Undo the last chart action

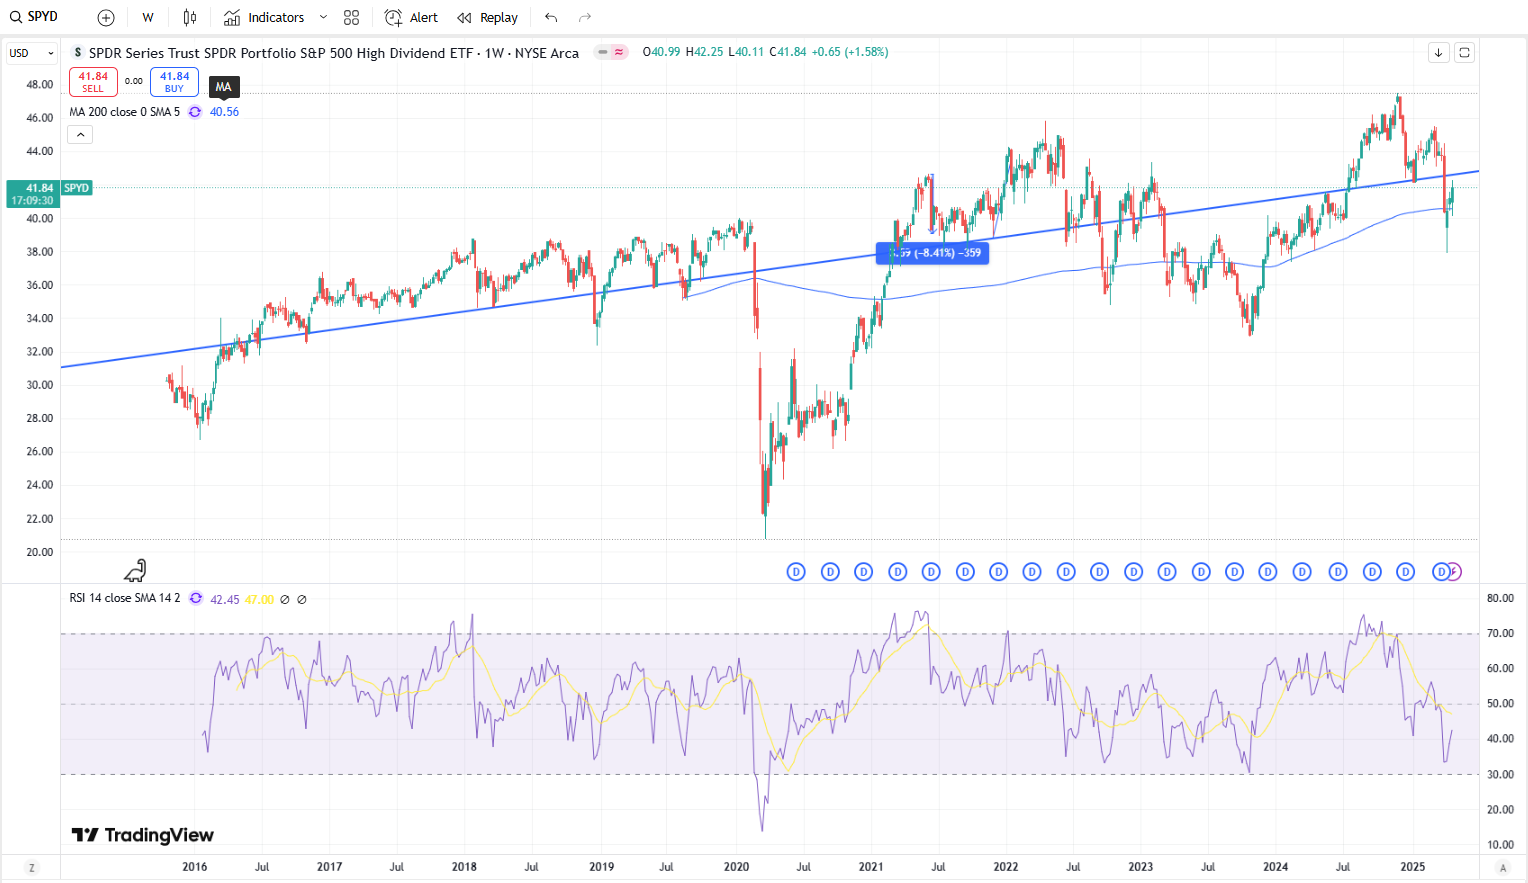tap(551, 18)
